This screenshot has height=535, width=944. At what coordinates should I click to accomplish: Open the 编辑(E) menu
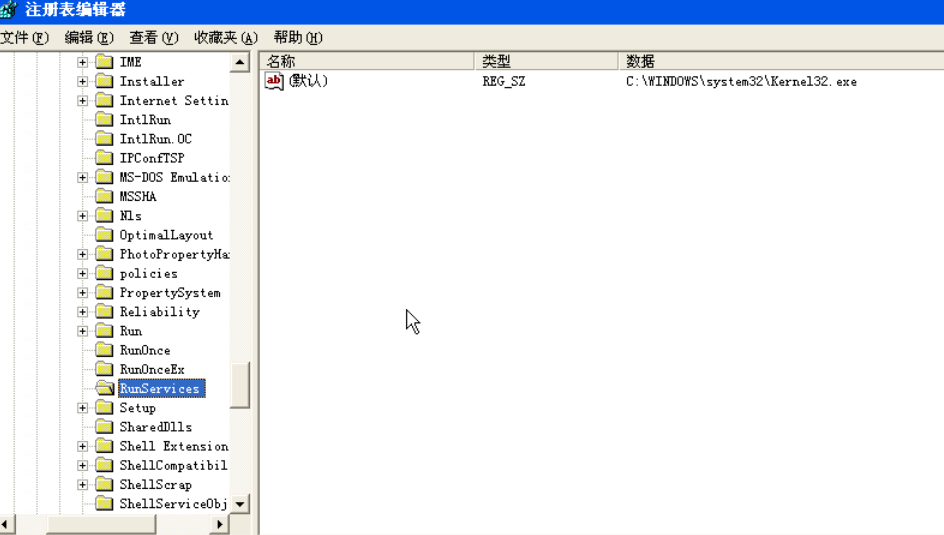[x=89, y=38]
